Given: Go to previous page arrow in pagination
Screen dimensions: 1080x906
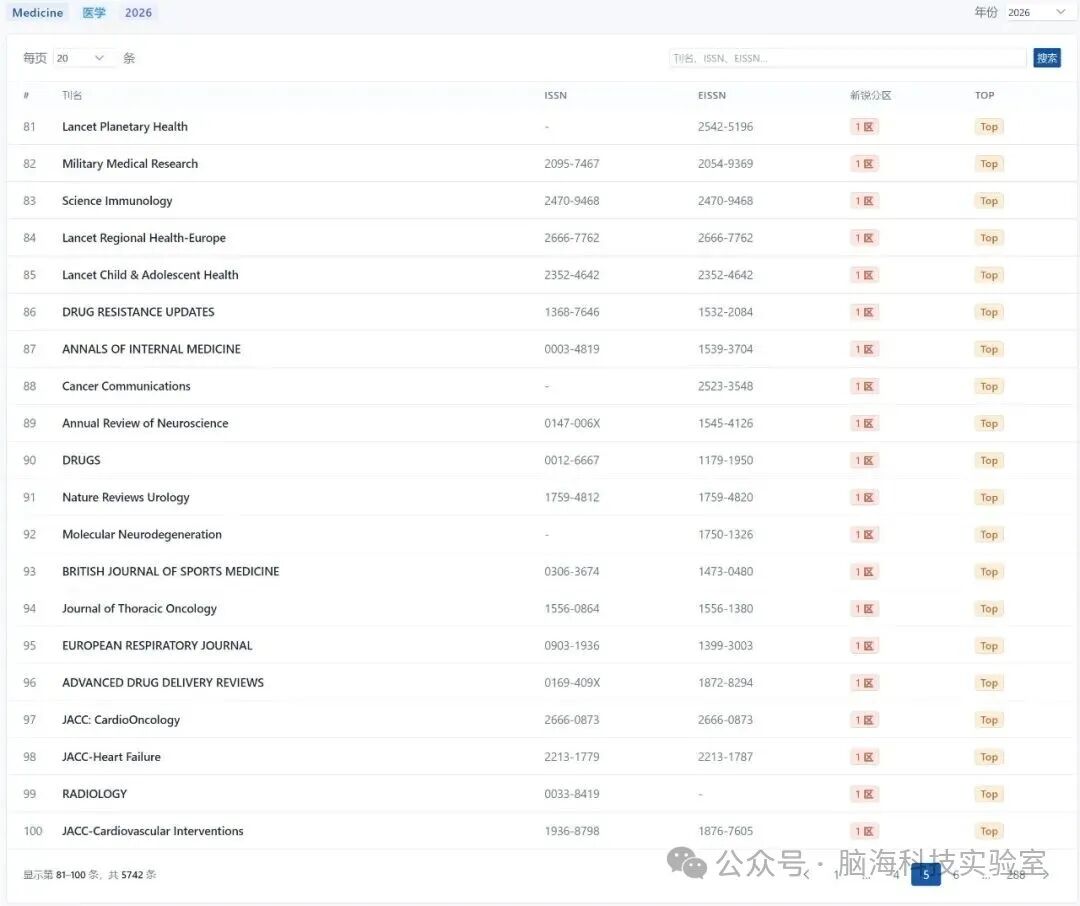Looking at the screenshot, I should click(x=807, y=875).
